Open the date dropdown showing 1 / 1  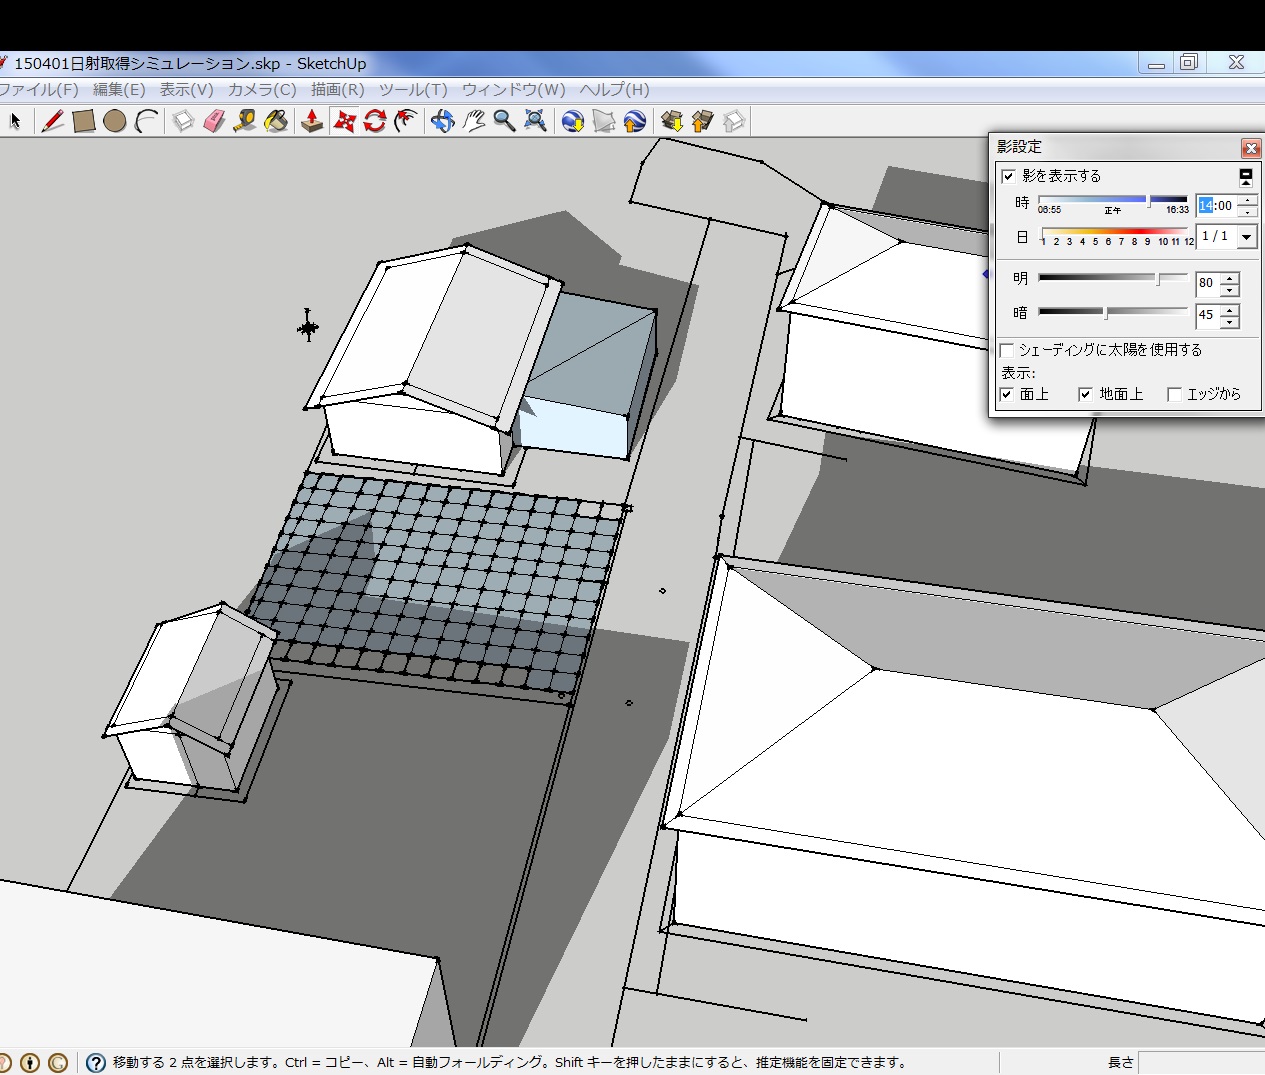[1247, 237]
